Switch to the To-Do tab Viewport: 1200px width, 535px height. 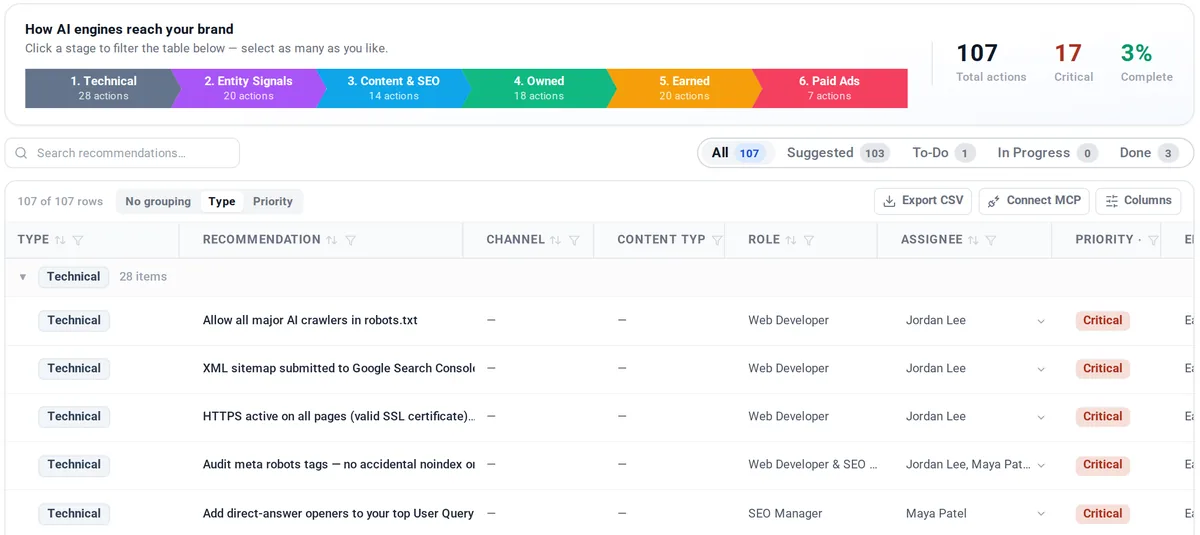(943, 153)
